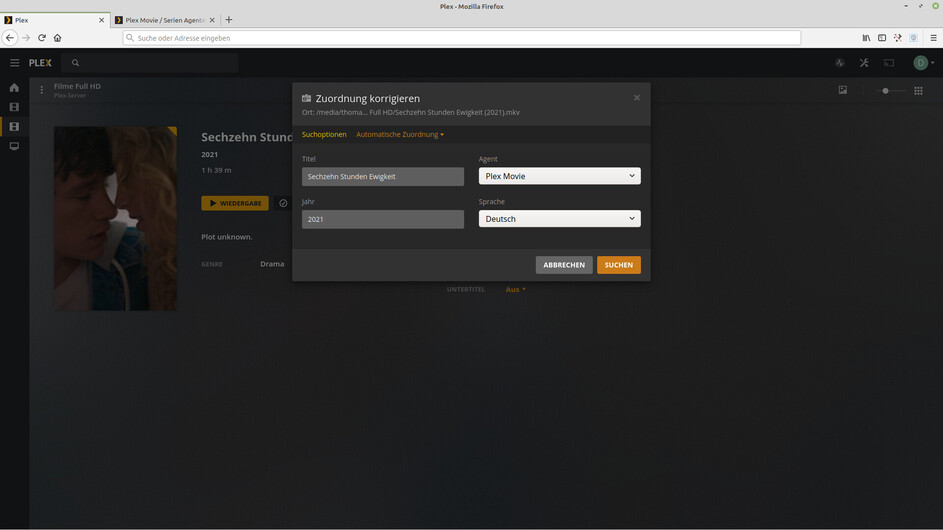
Task: Click the Firefox home button
Action: pos(57,38)
